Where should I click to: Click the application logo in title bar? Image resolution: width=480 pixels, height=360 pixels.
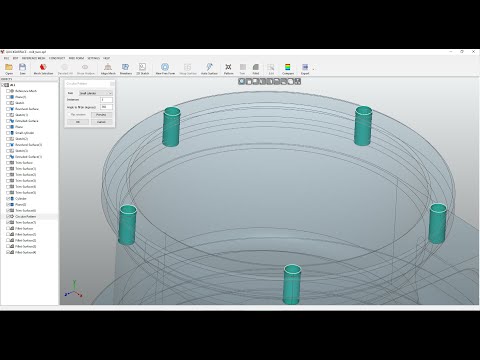(x=2, y=52)
